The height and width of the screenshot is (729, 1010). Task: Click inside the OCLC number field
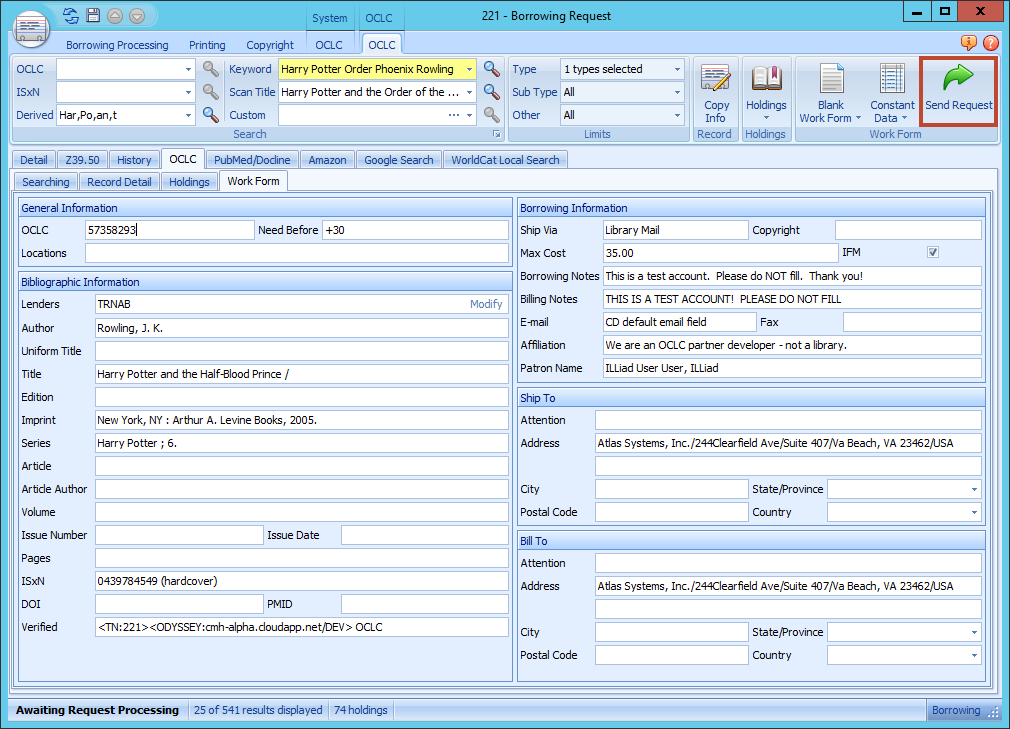click(170, 230)
